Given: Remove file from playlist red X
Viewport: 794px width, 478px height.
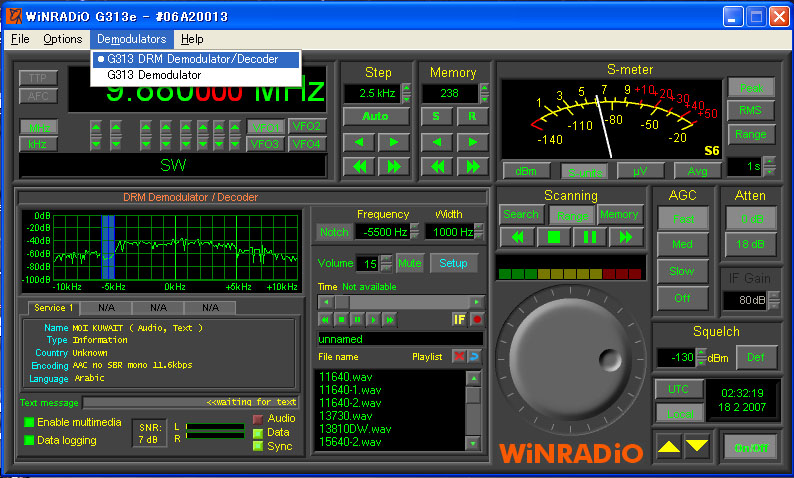Looking at the screenshot, I should (459, 356).
